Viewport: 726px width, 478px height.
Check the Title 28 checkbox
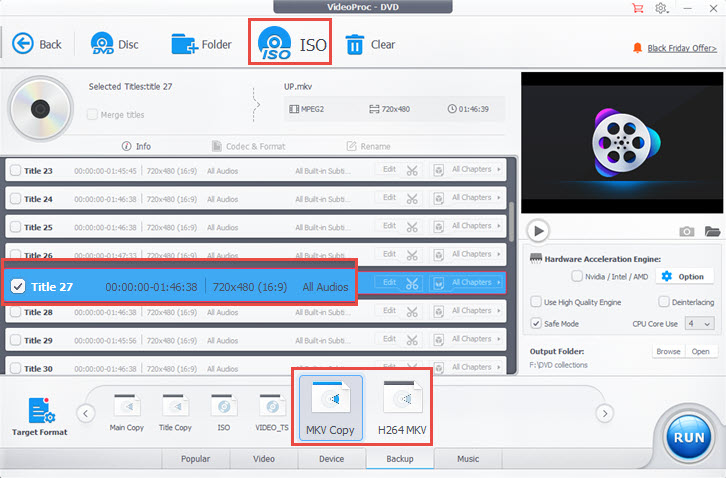pyautogui.click(x=15, y=312)
